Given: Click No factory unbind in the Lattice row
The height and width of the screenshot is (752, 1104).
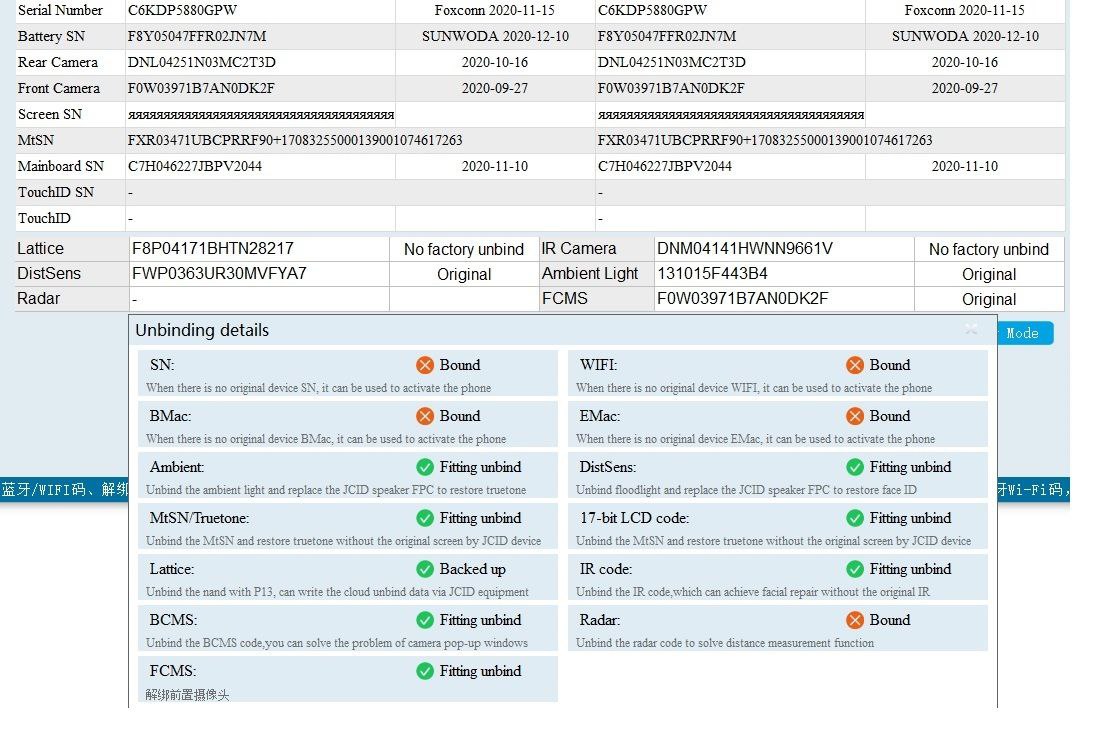Looking at the screenshot, I should 464,249.
